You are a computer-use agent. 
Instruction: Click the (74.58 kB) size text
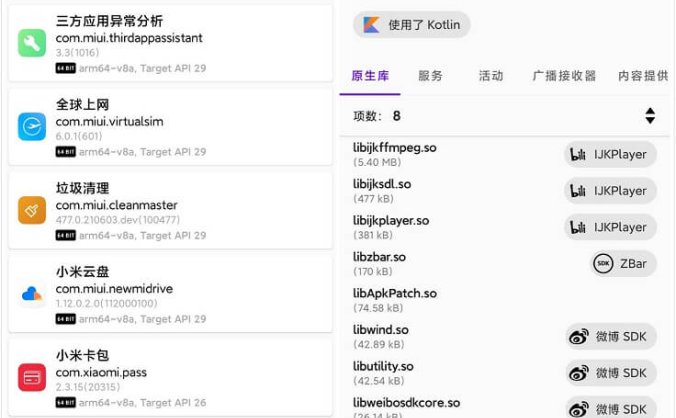[378, 308]
